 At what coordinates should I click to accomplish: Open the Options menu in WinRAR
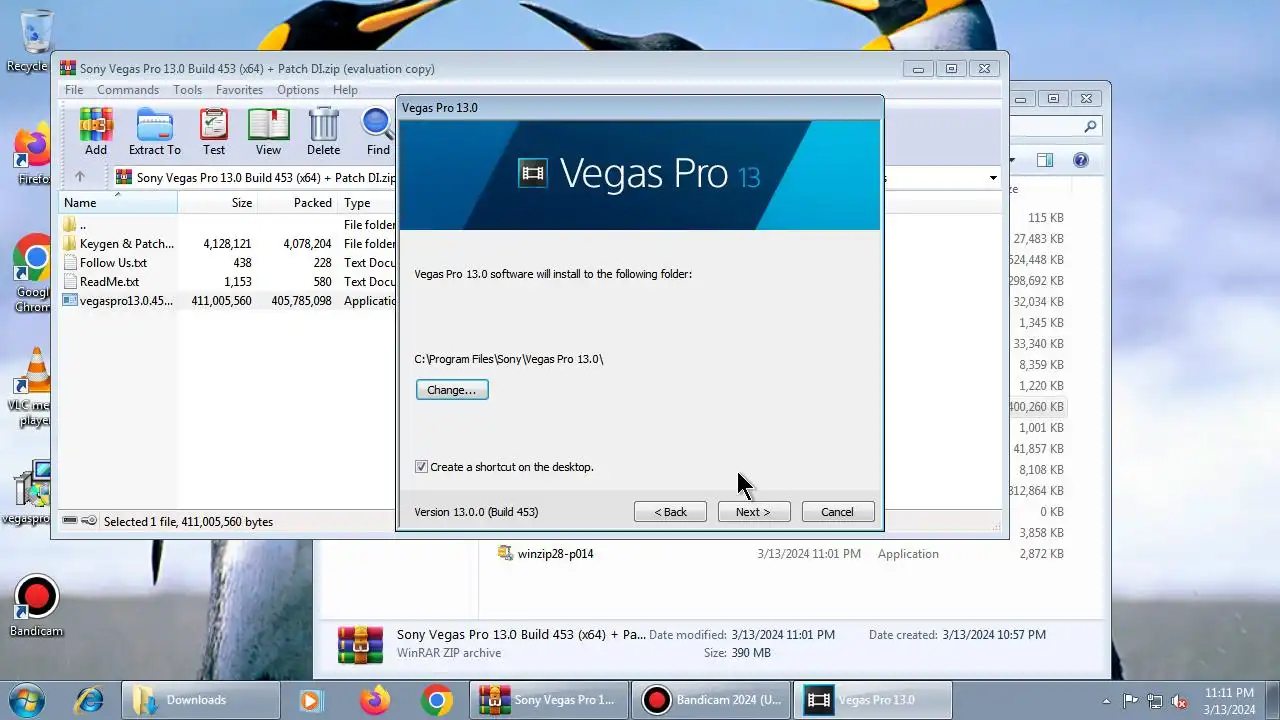coord(298,90)
